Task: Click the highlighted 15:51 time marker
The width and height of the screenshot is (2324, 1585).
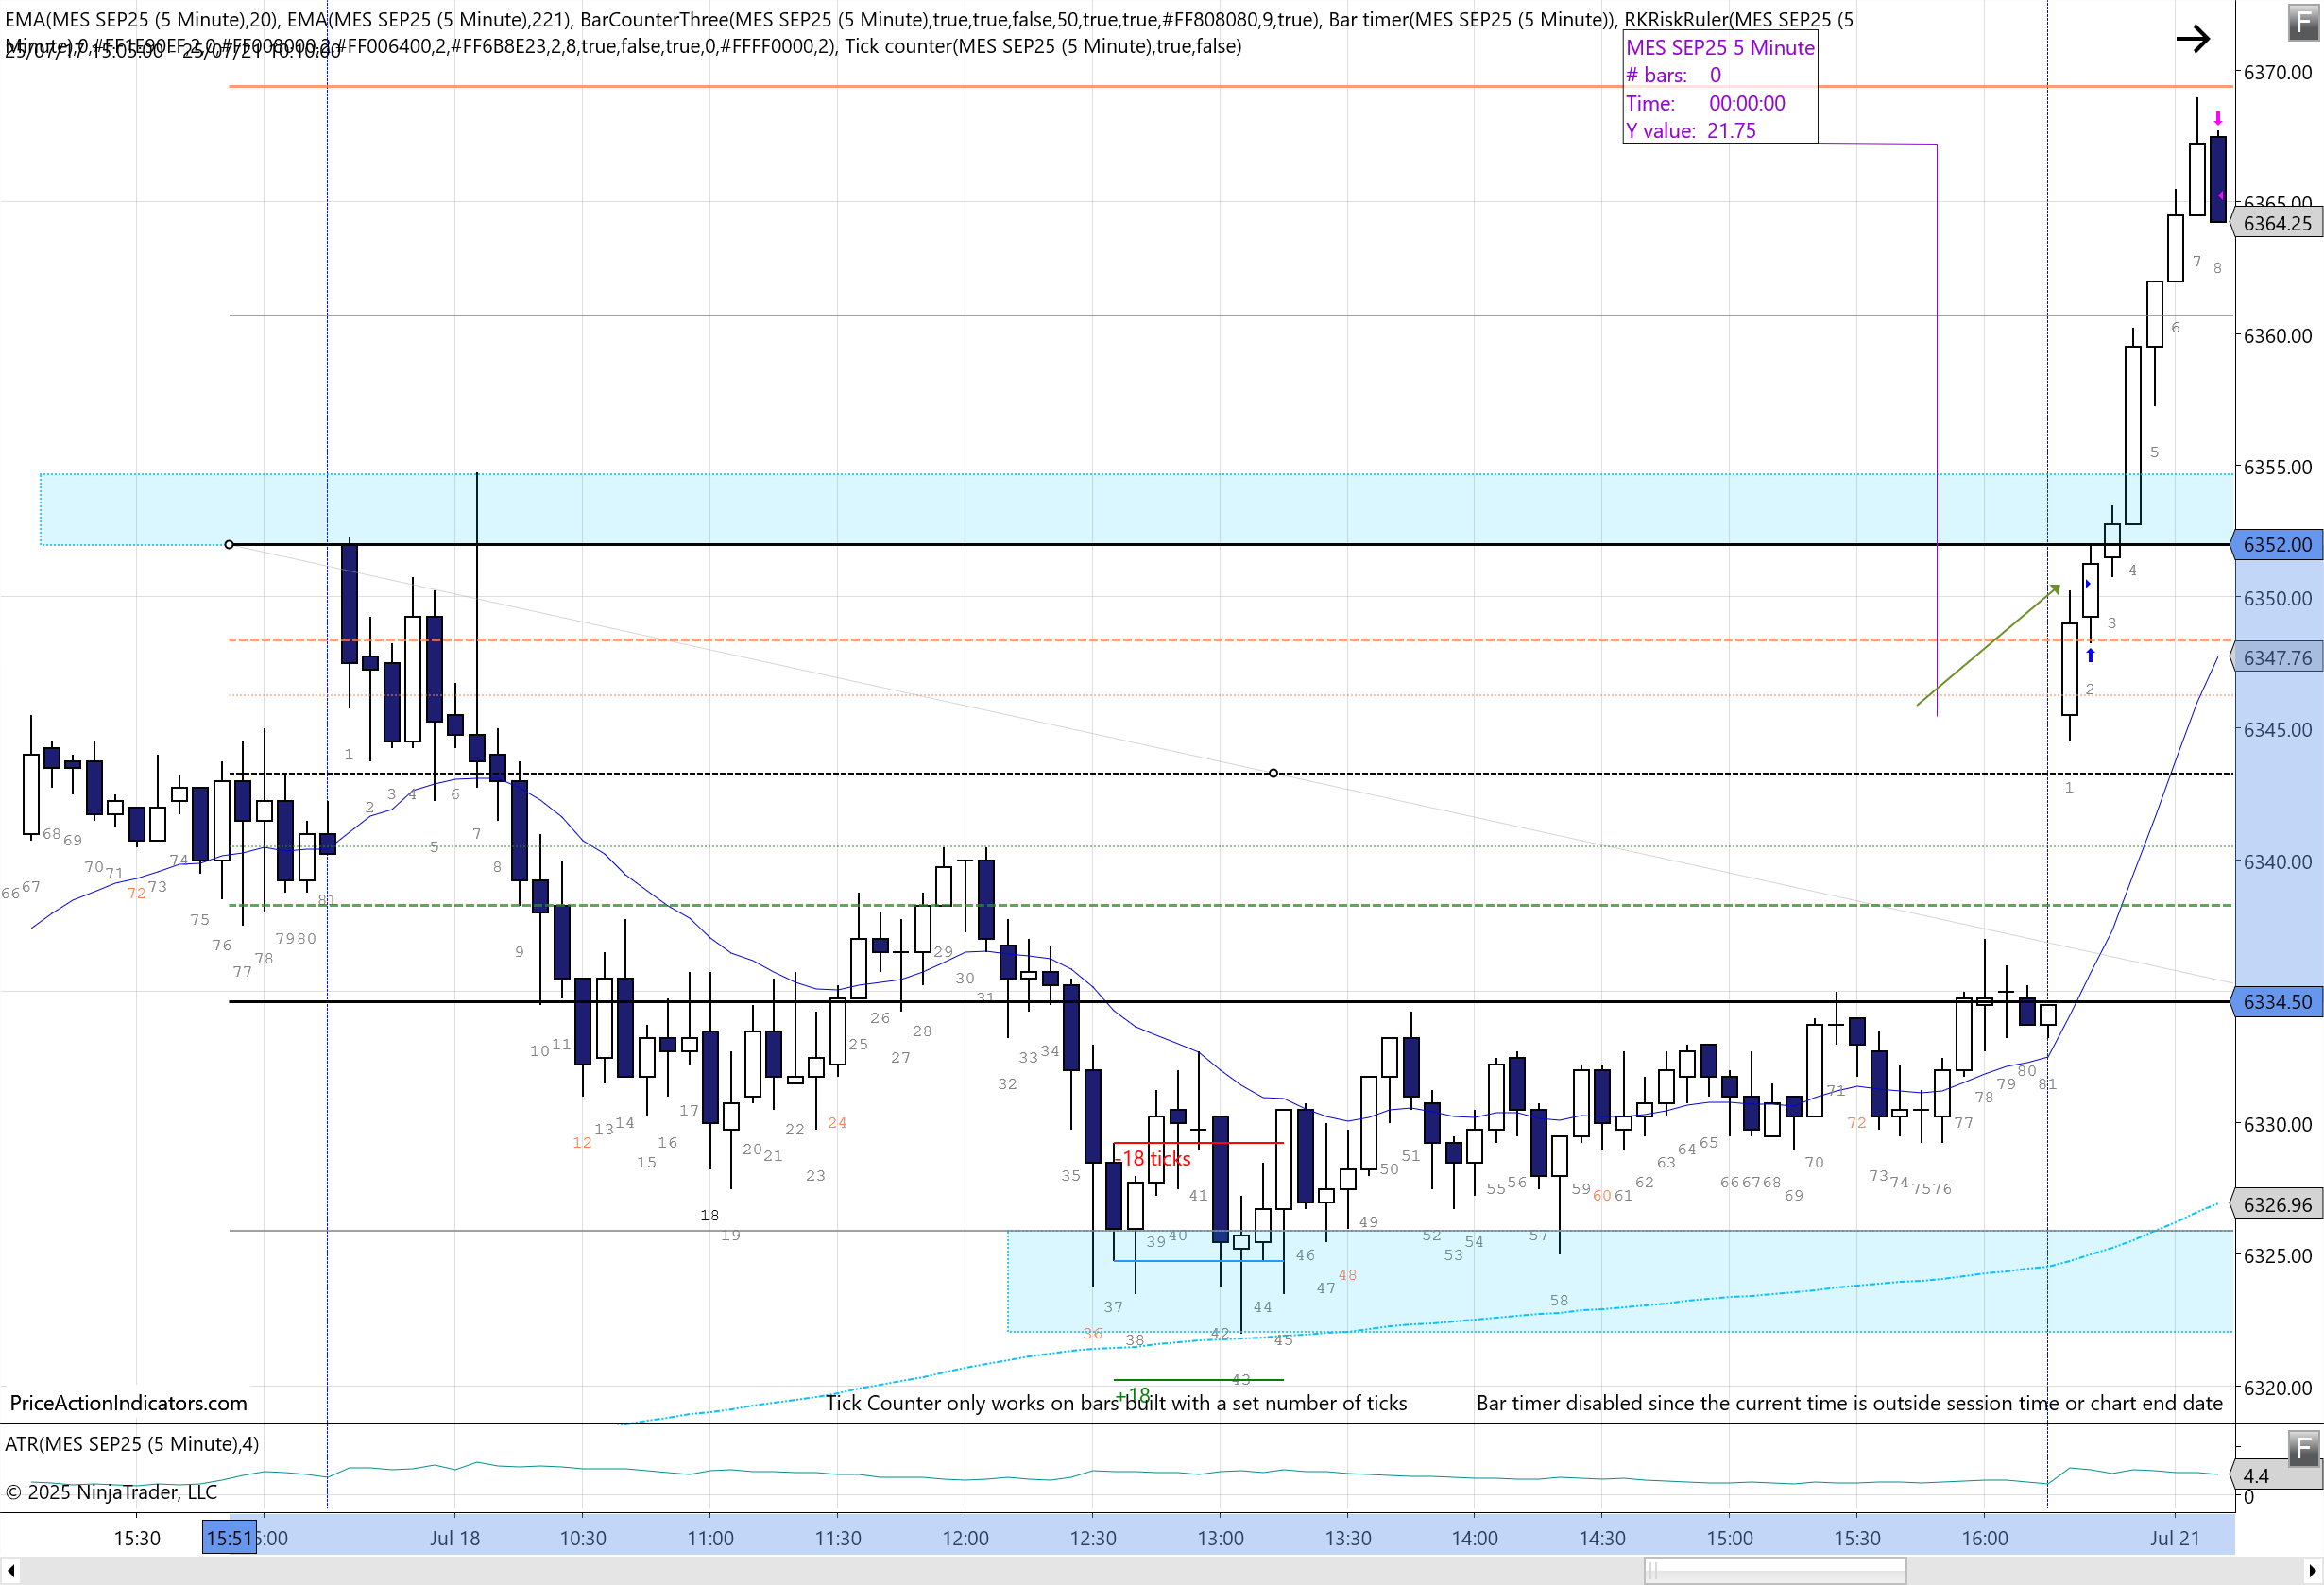Action: [229, 1538]
